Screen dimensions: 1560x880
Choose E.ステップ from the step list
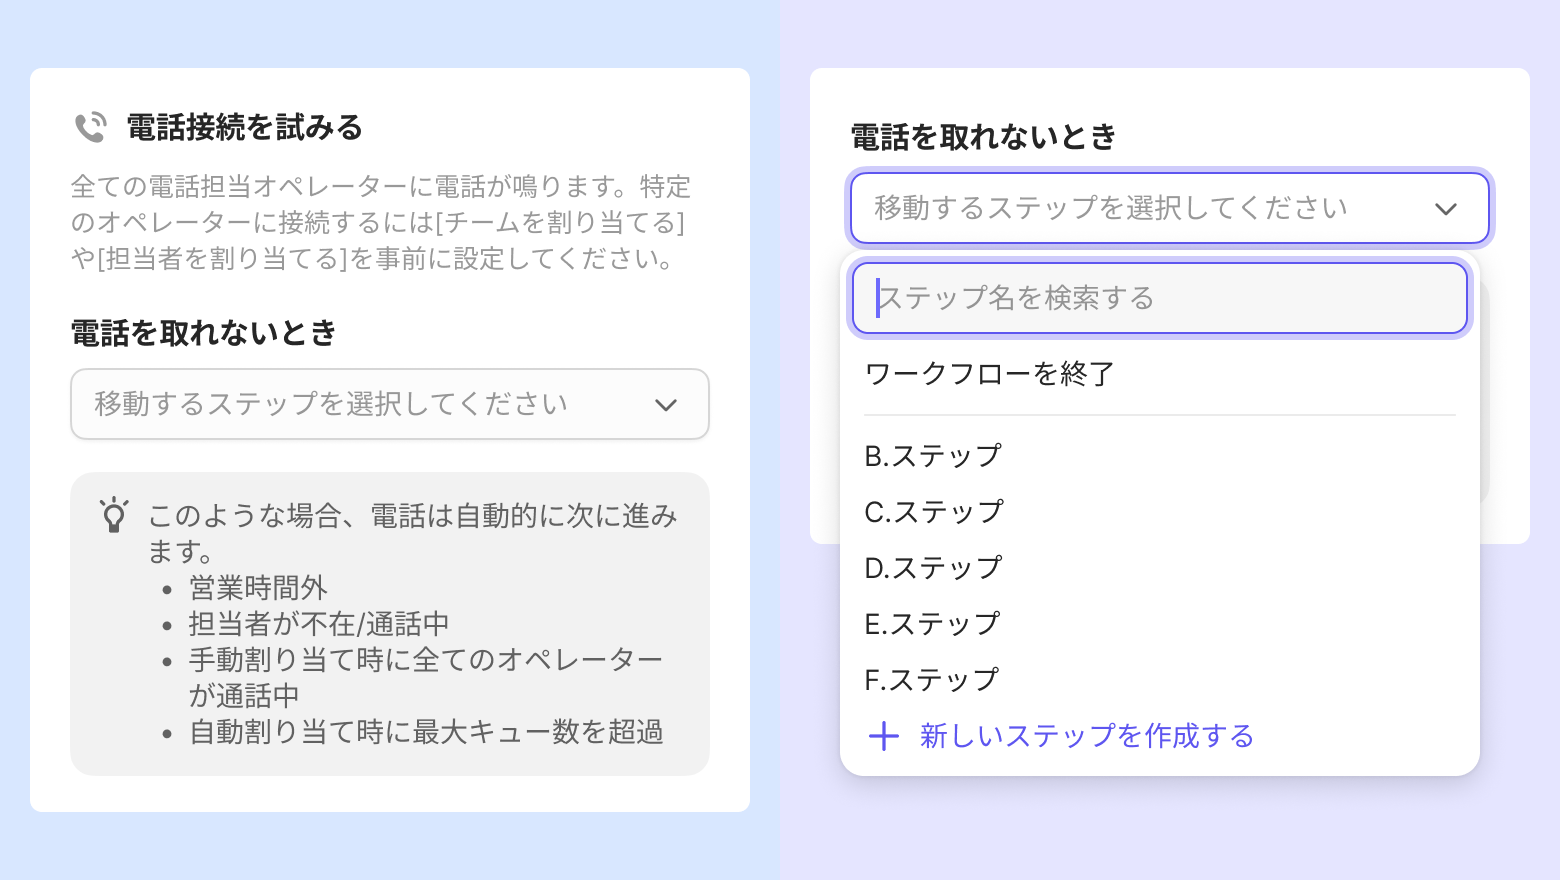tap(931, 624)
